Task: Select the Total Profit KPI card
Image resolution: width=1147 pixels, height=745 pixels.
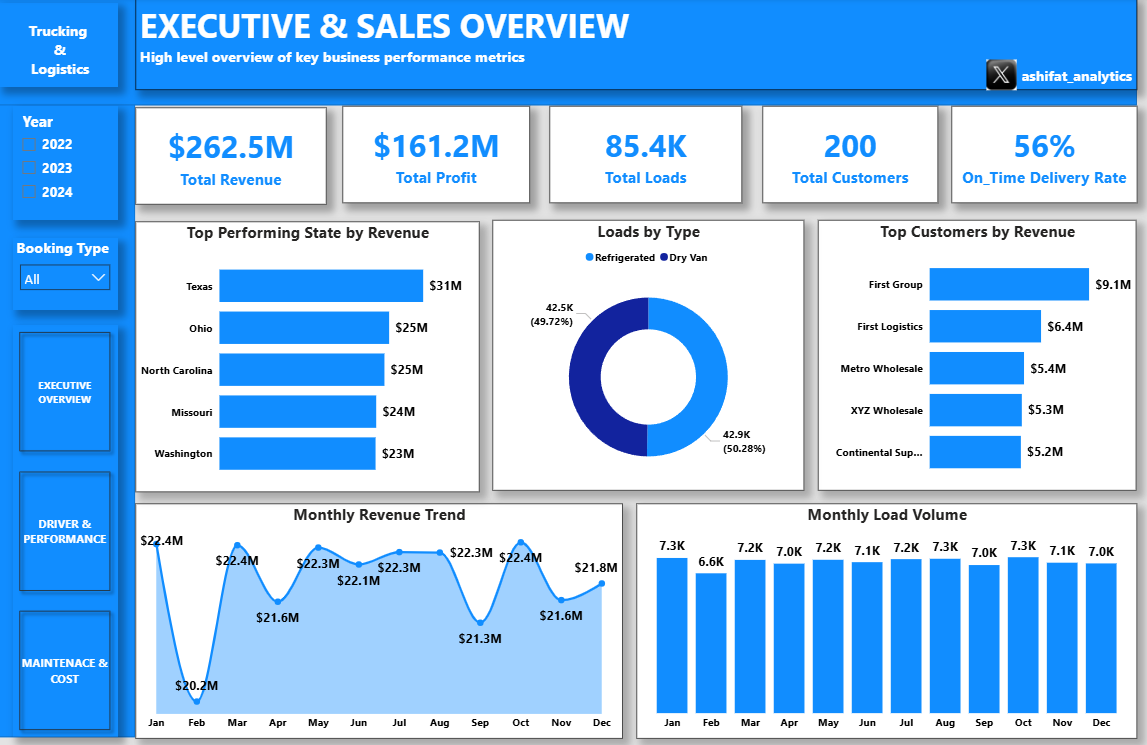Action: (436, 154)
